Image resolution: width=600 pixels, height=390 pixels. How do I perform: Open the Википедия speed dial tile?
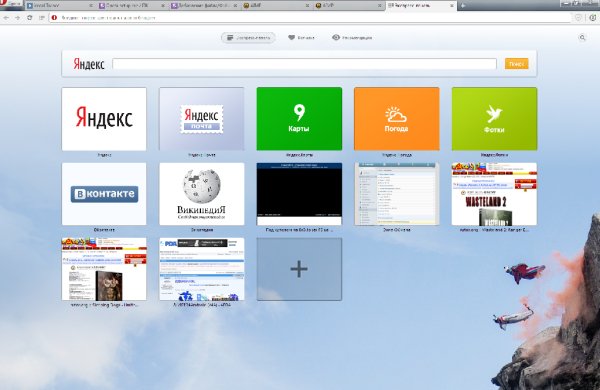(202, 194)
